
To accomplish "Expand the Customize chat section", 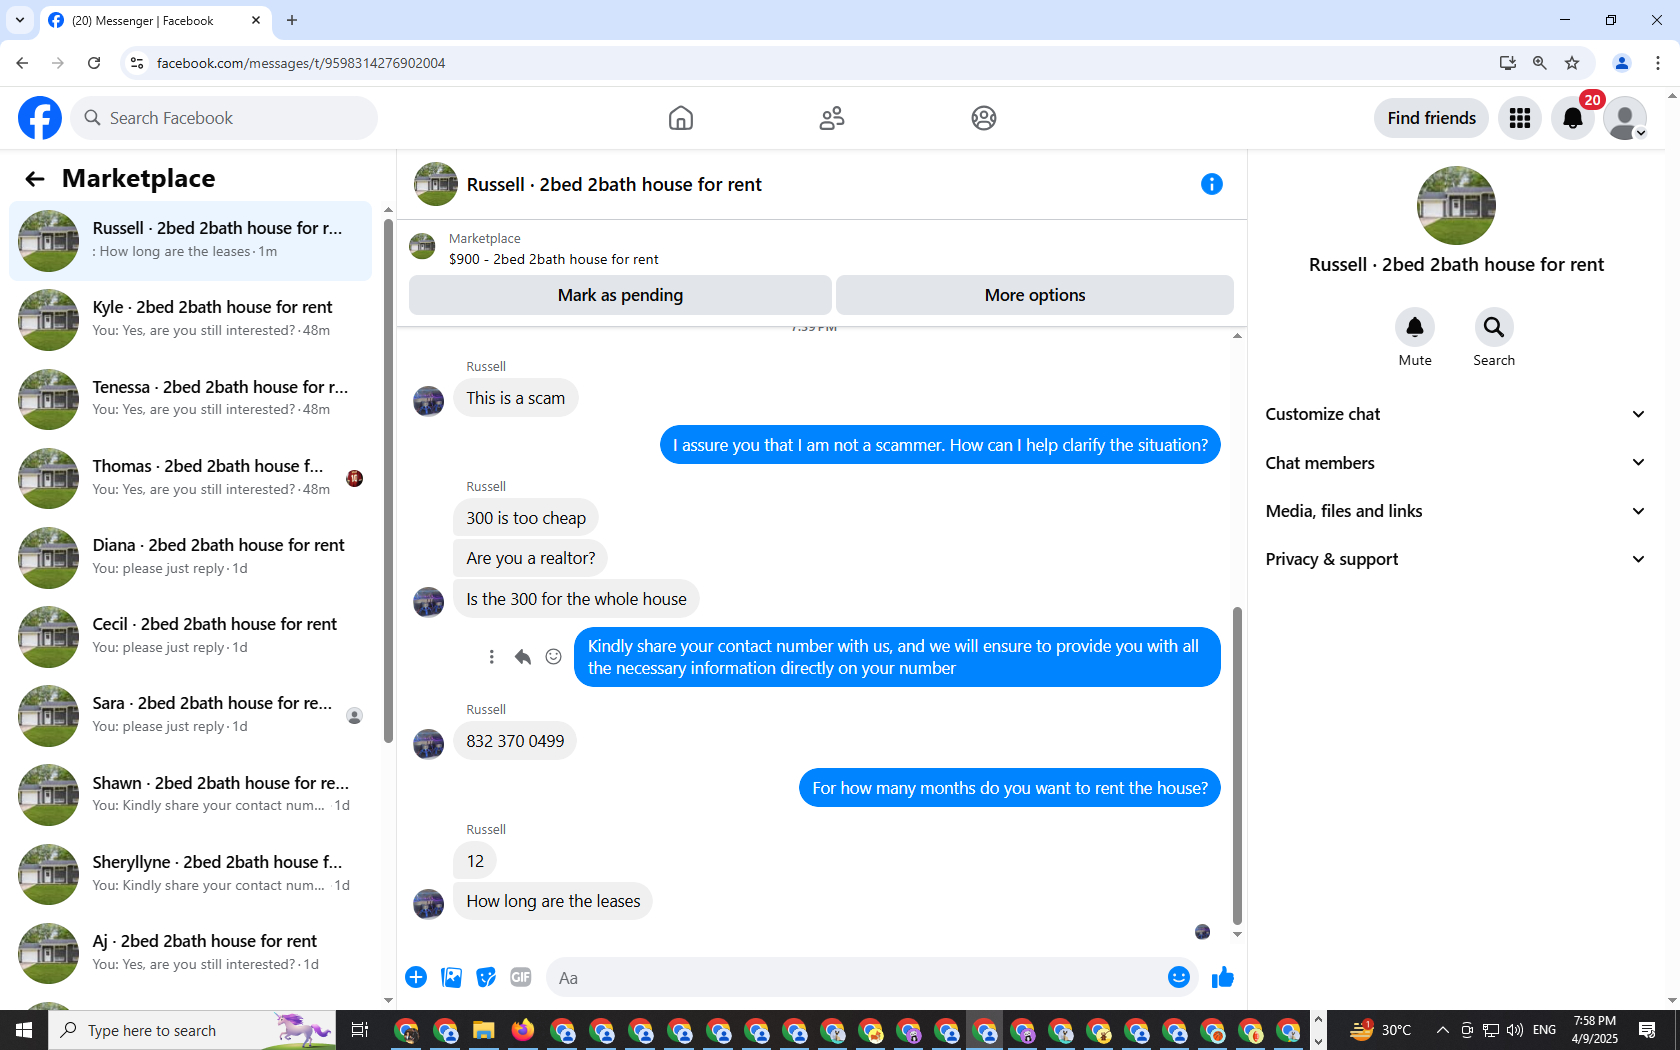I will coord(1456,414).
